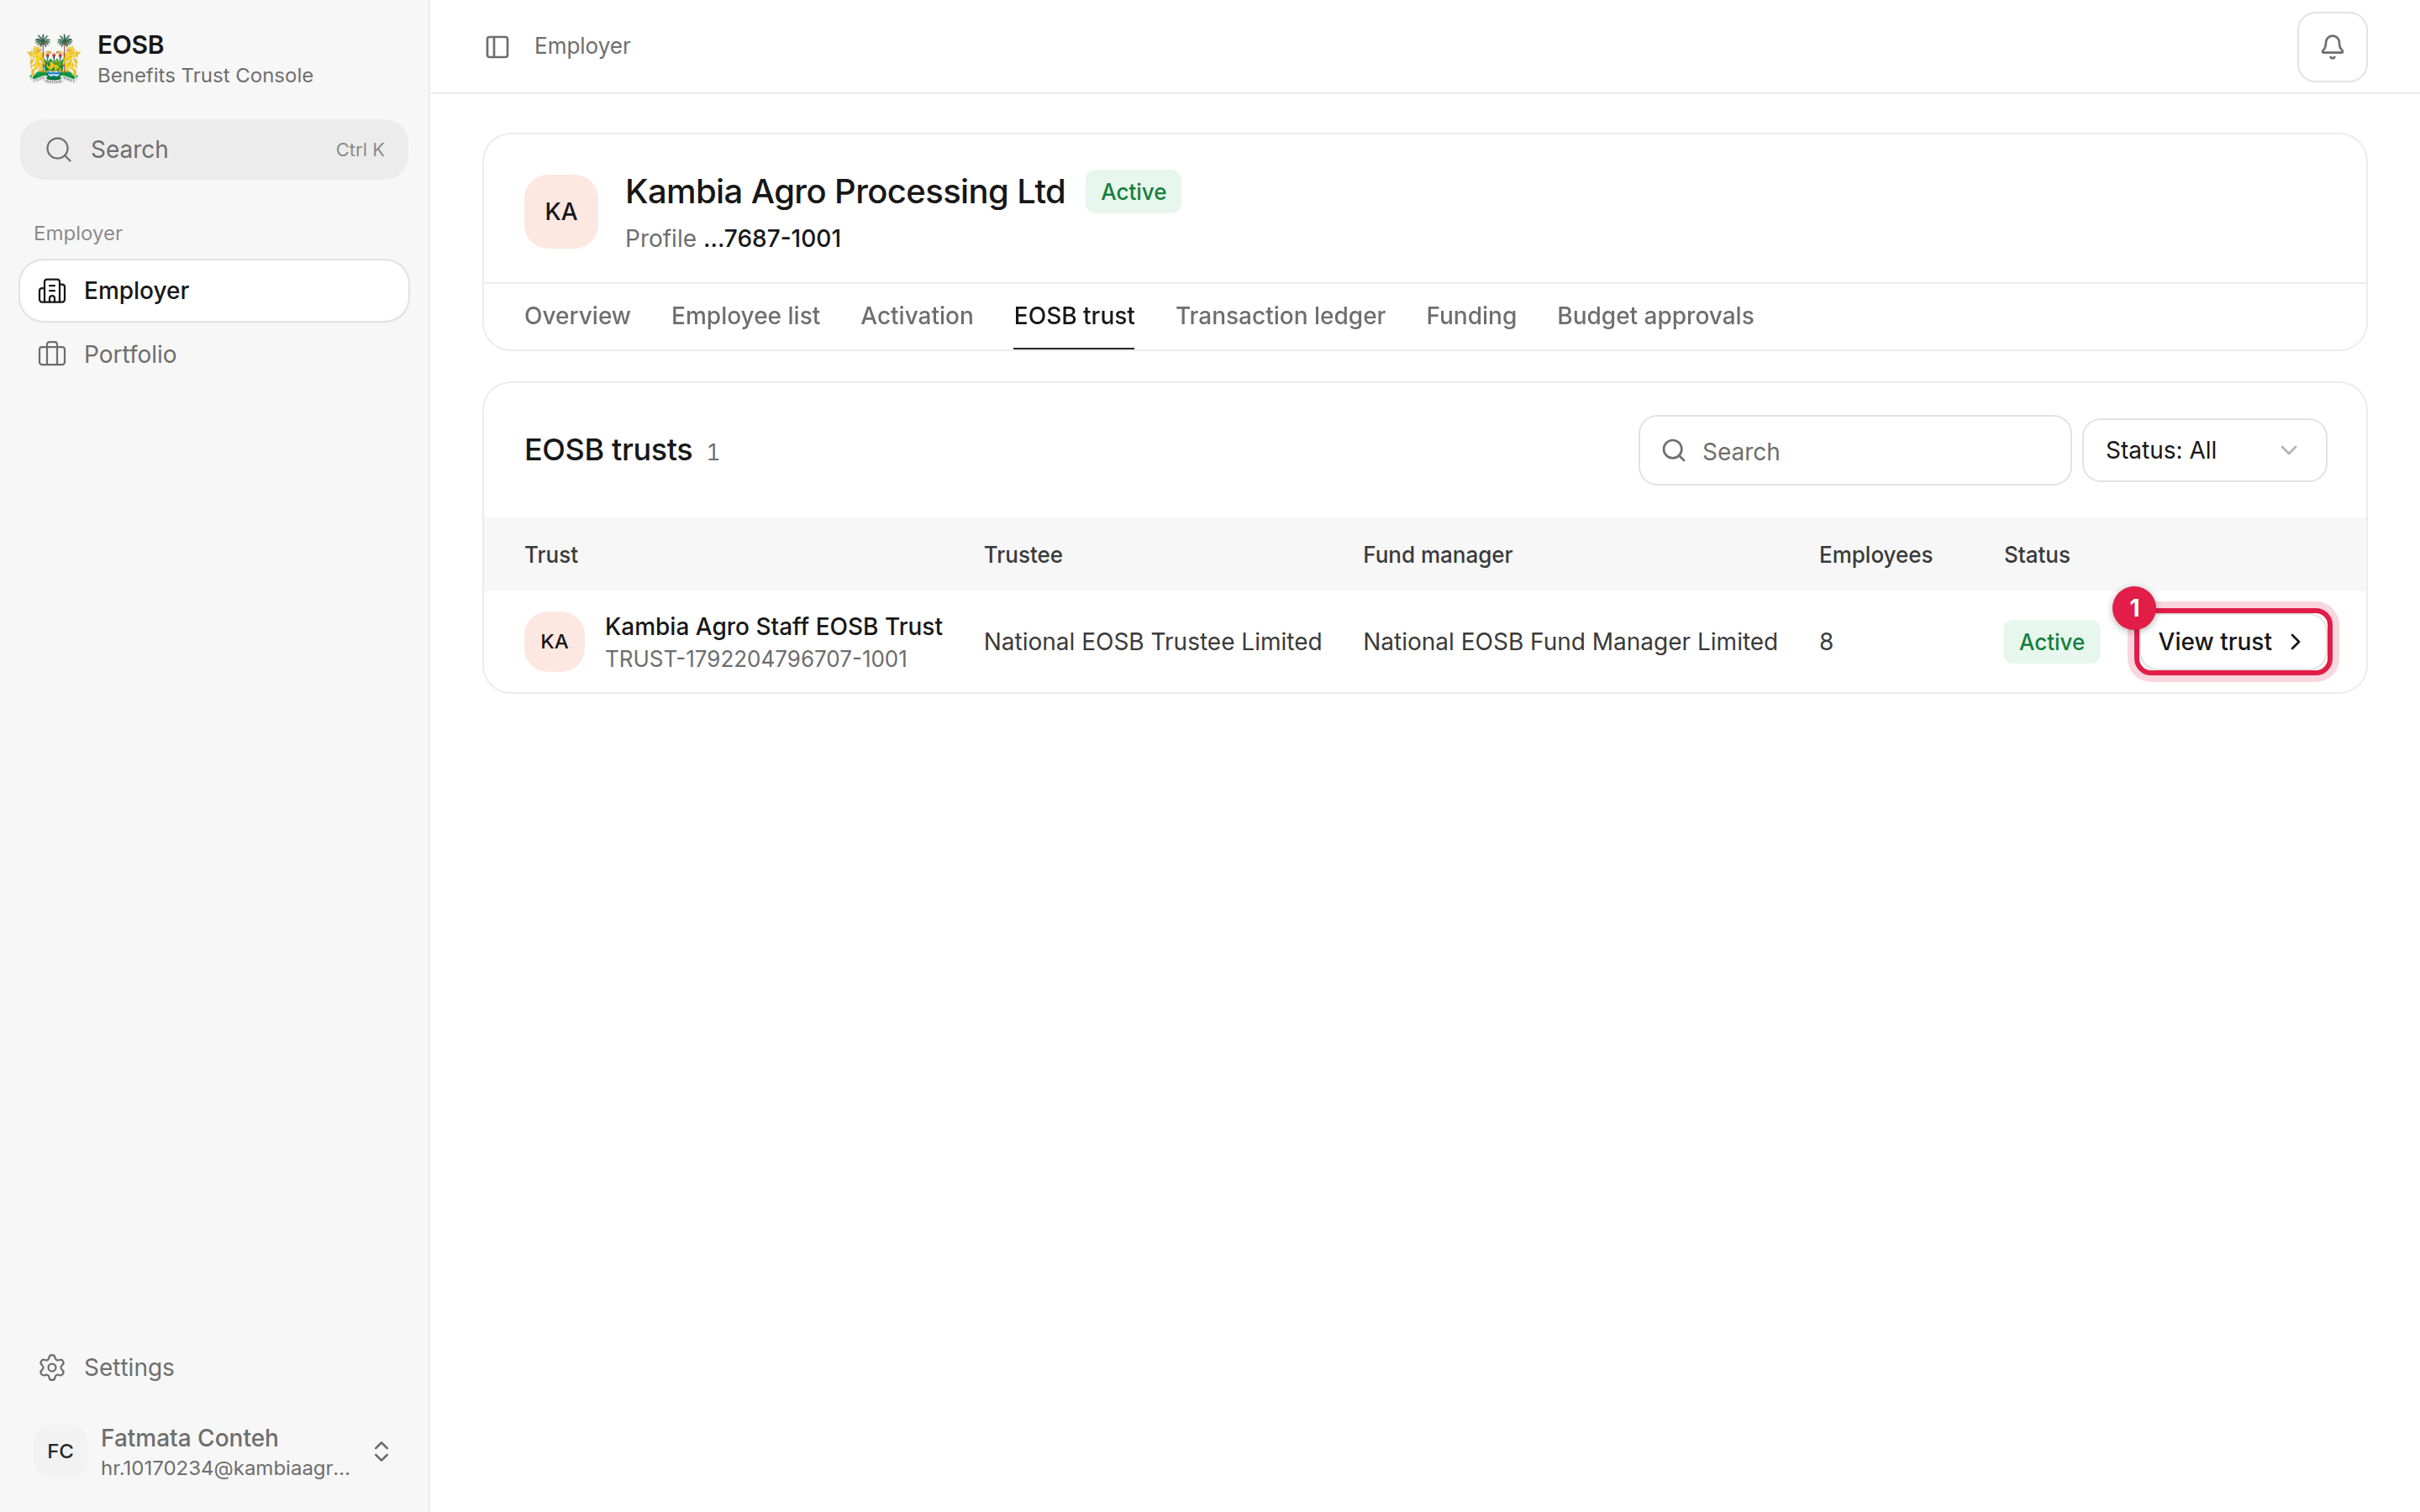
Task: Click the Kambia Agro Processing Ltd heading
Action: pyautogui.click(x=845, y=192)
